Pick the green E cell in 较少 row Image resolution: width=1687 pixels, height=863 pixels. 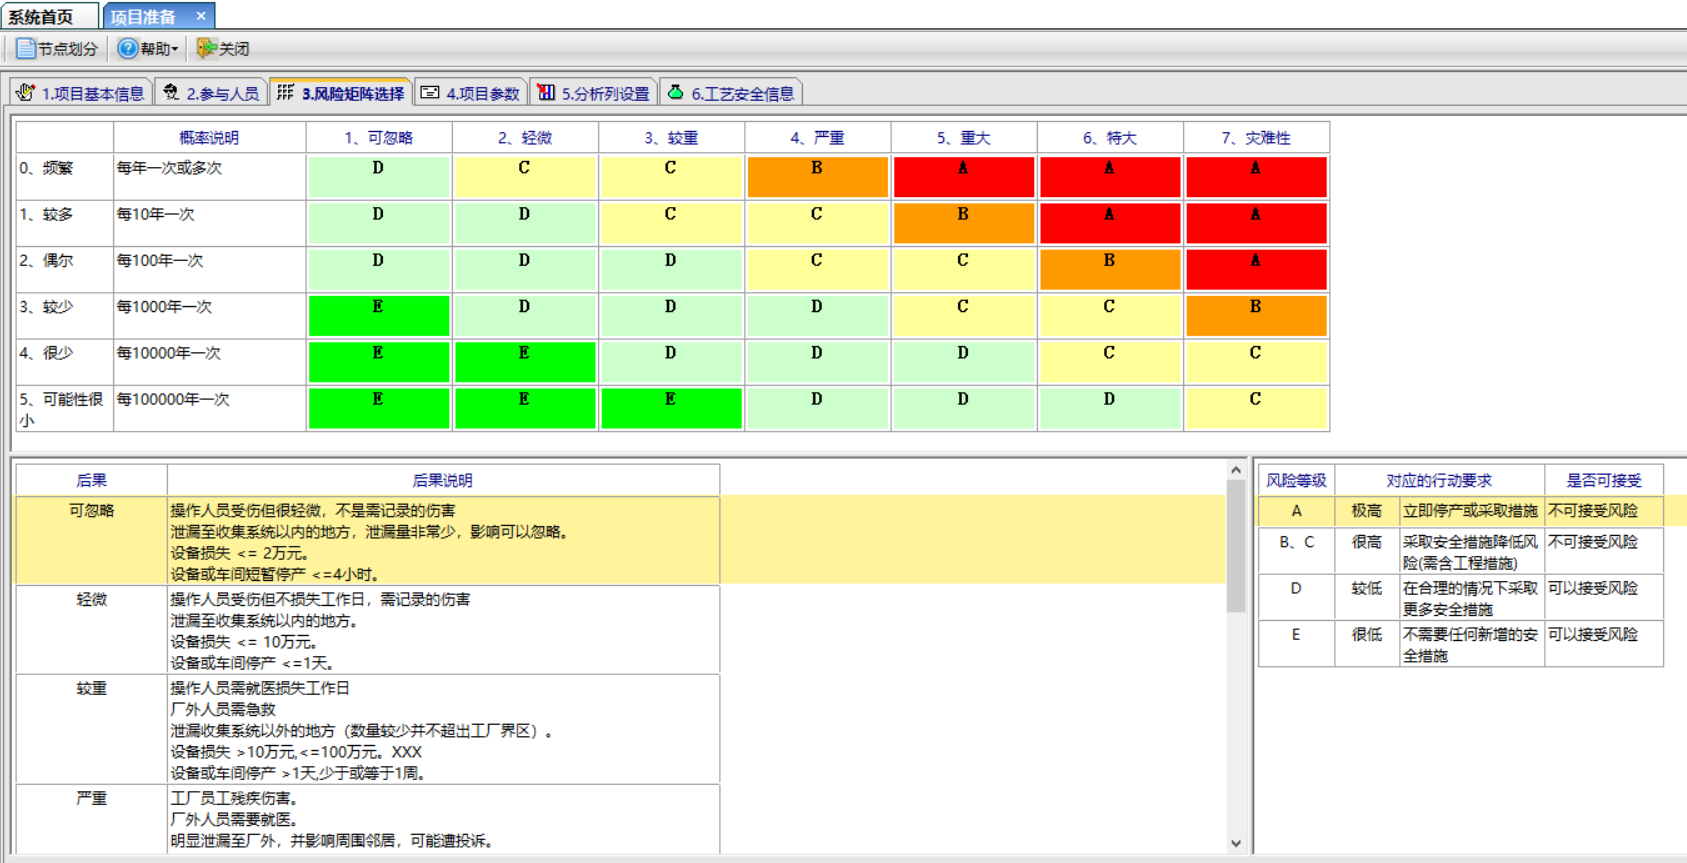(x=378, y=315)
